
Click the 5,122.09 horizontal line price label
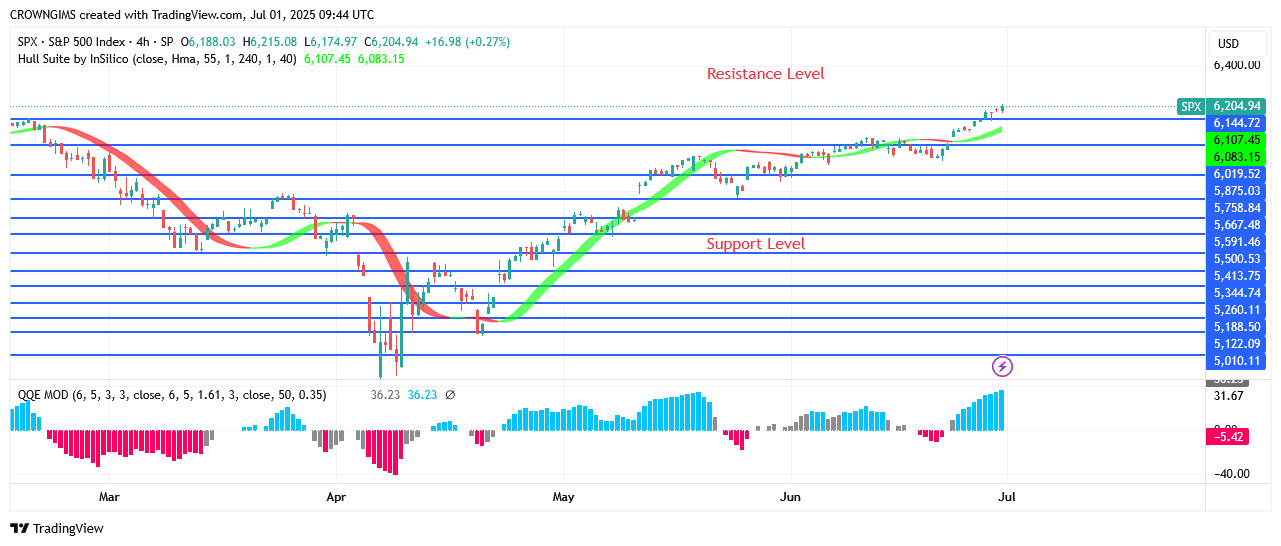tap(1237, 344)
